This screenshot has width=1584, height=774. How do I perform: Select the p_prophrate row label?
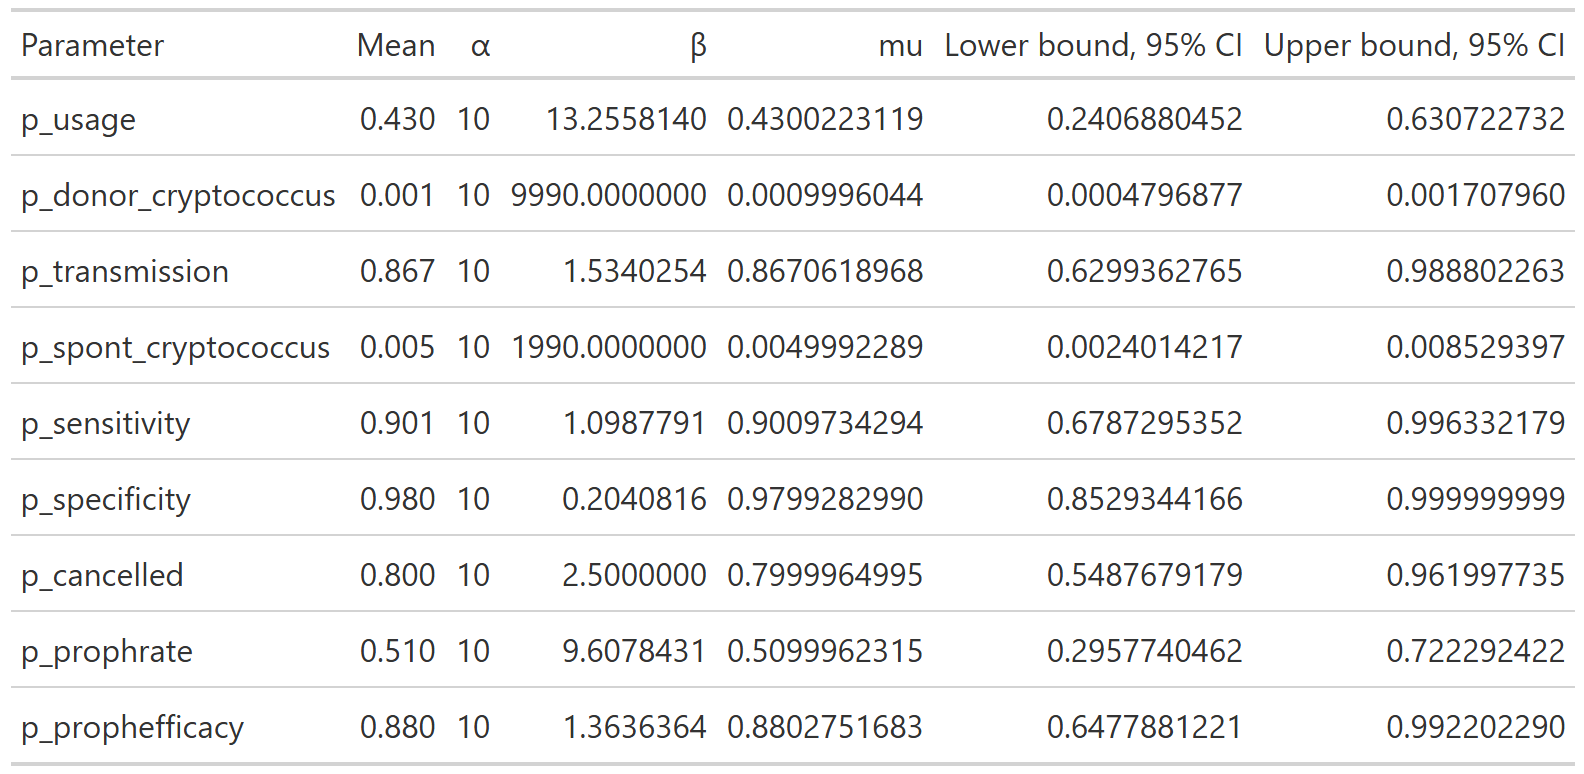pos(107,652)
